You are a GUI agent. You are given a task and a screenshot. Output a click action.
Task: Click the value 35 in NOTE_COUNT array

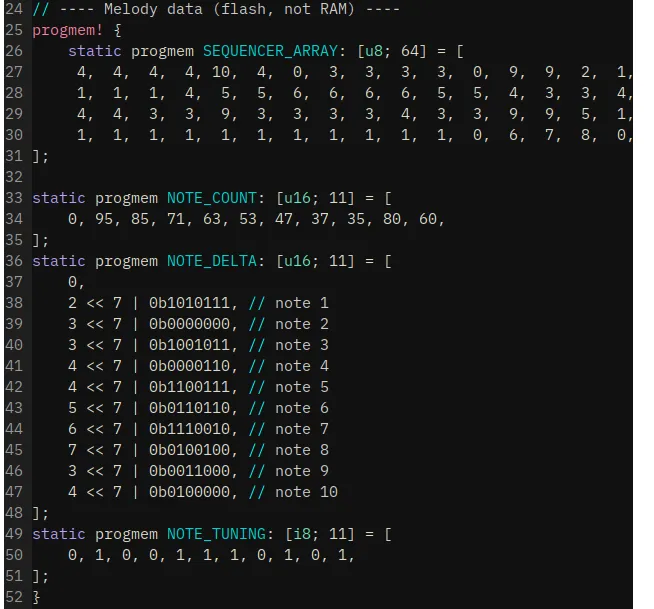pos(356,219)
